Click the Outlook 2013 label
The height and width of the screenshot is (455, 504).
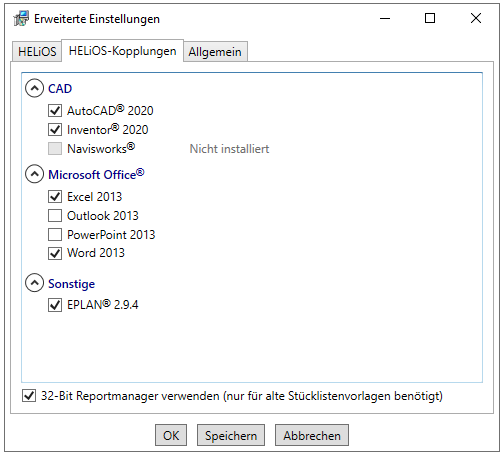103,216
